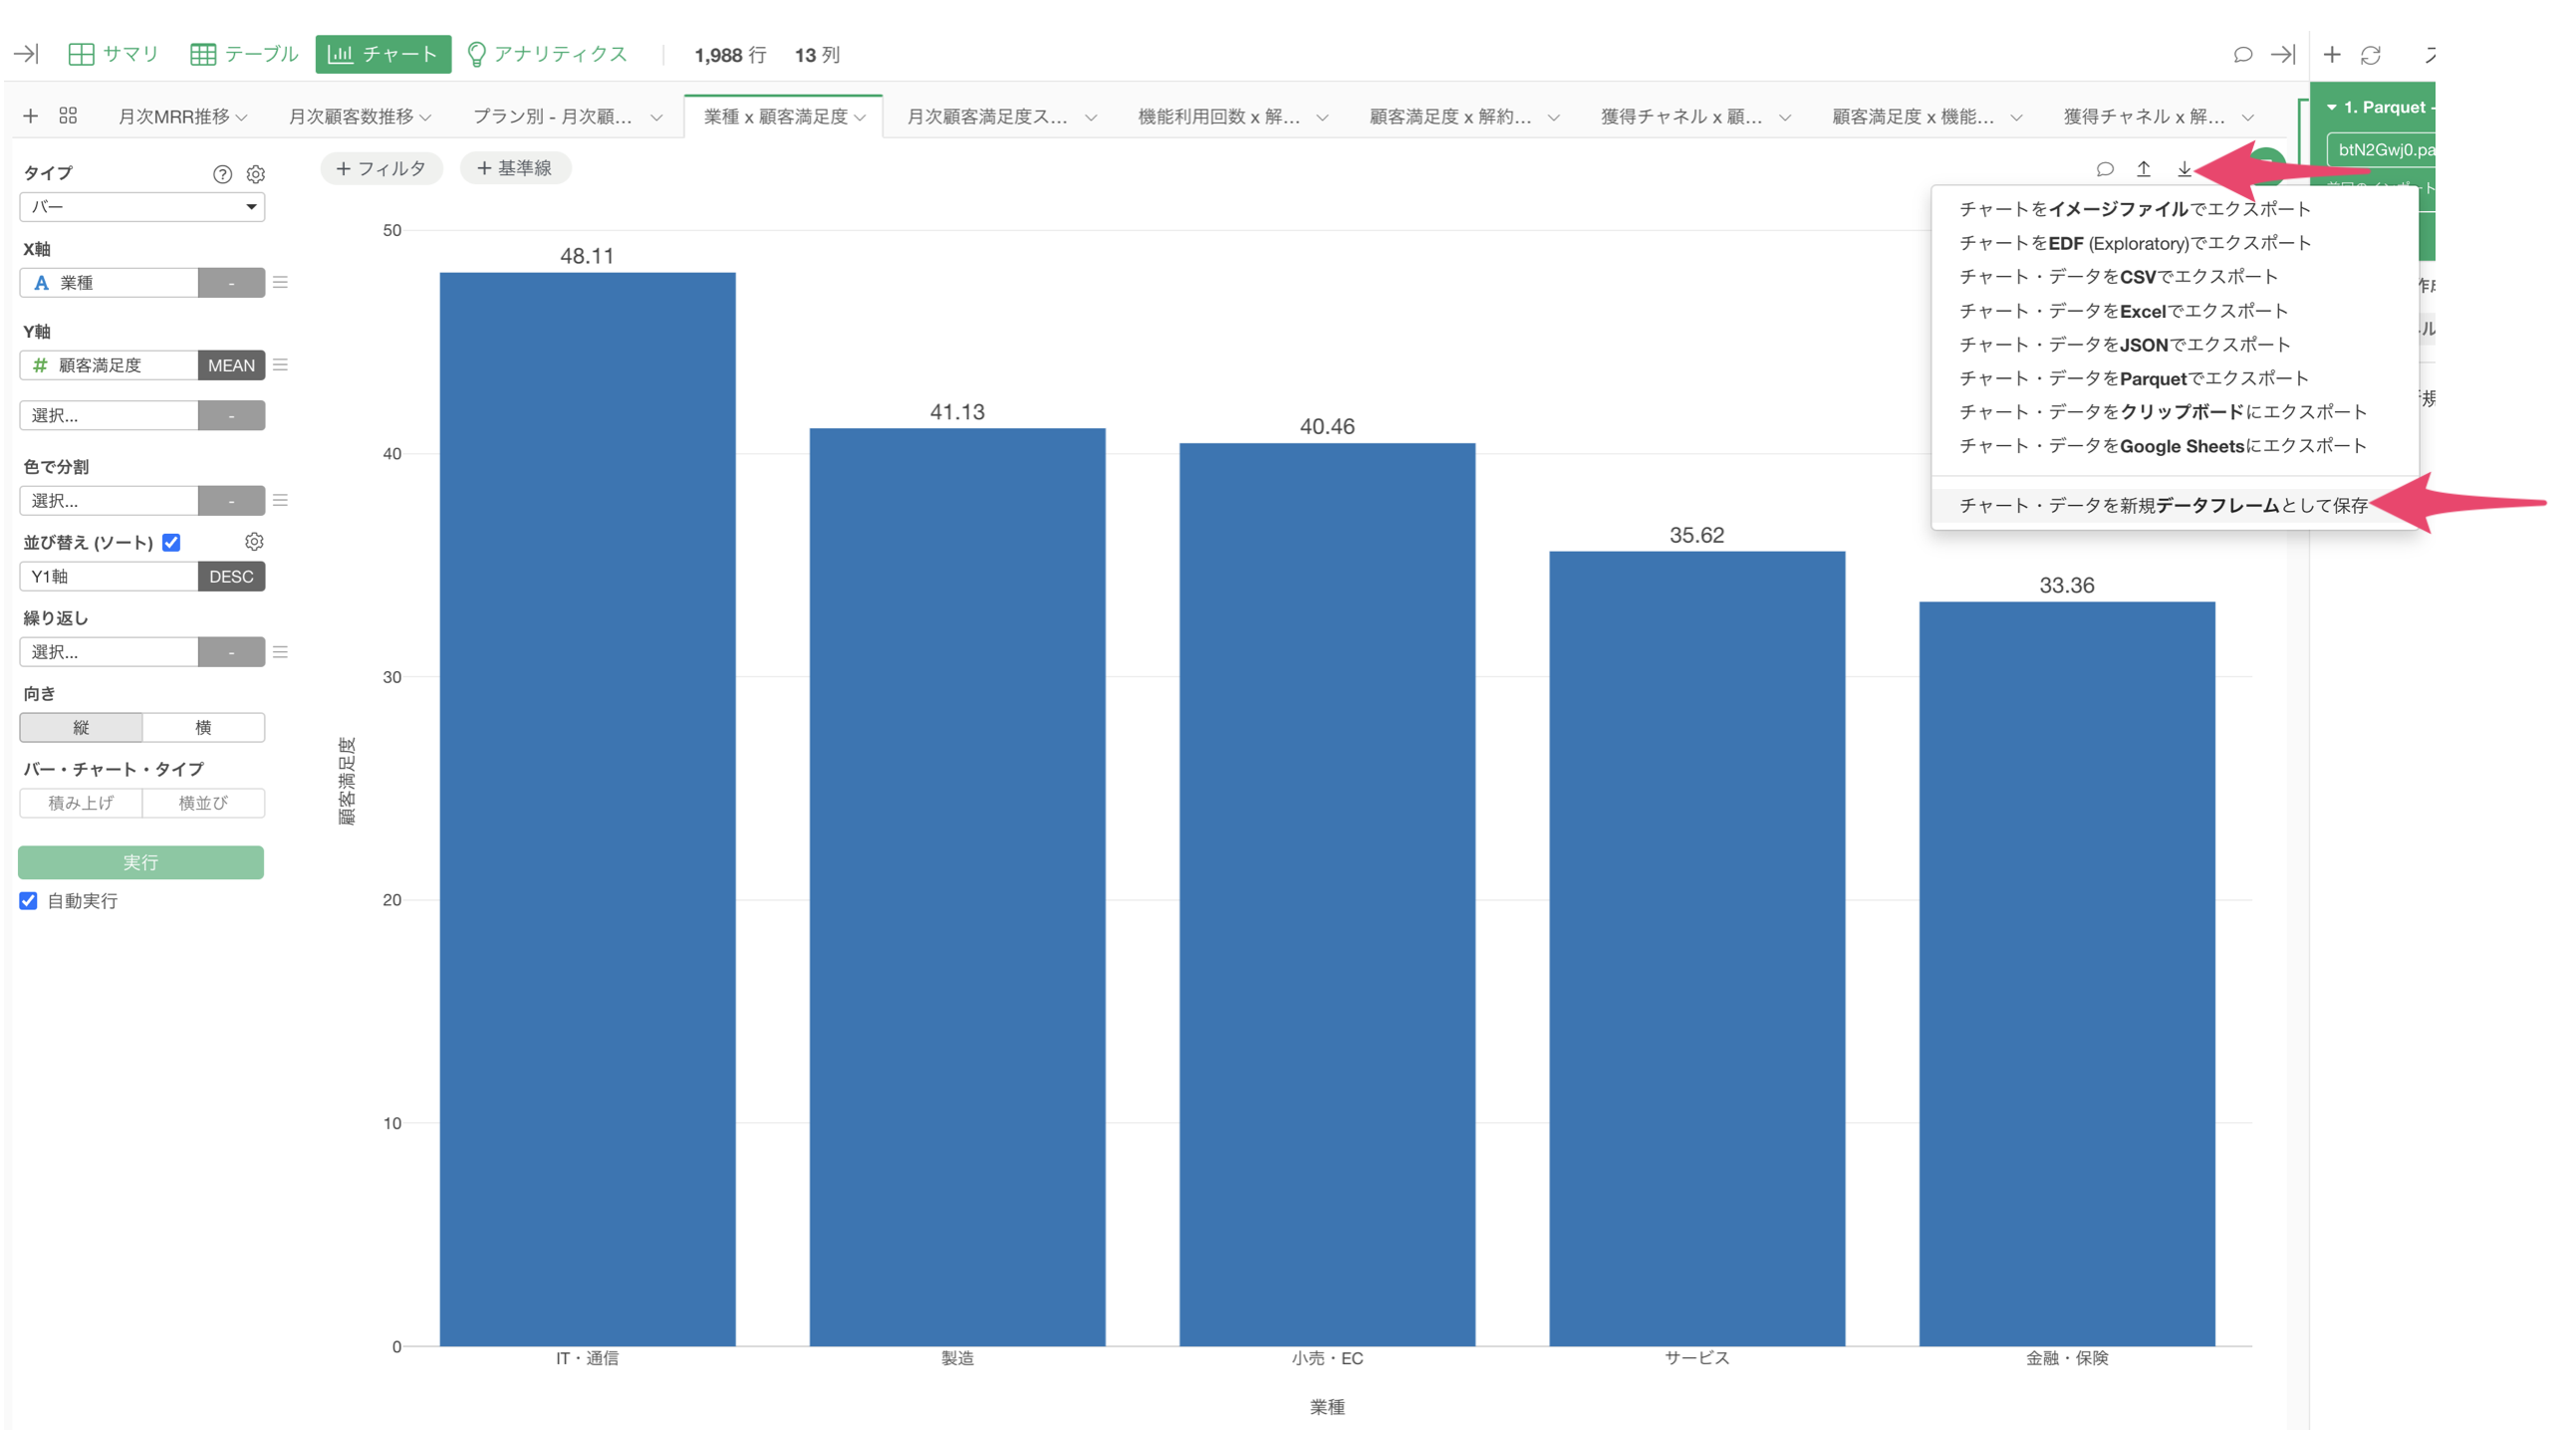Click the + フィルタ button

point(381,168)
